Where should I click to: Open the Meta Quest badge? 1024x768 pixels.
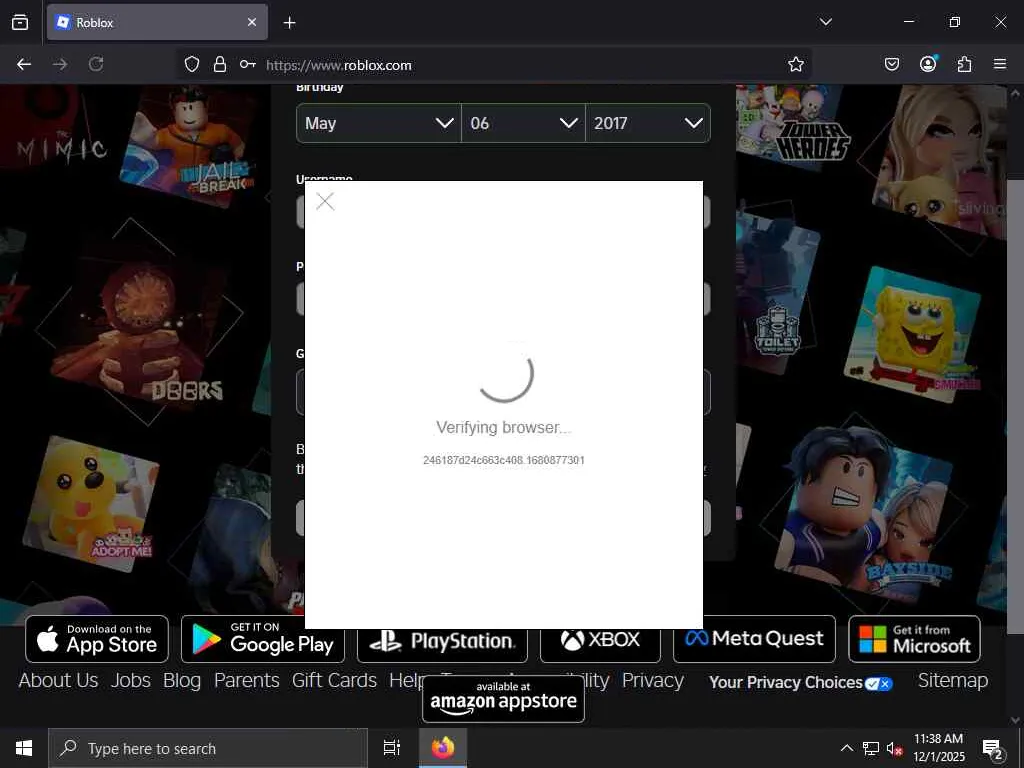(x=754, y=639)
